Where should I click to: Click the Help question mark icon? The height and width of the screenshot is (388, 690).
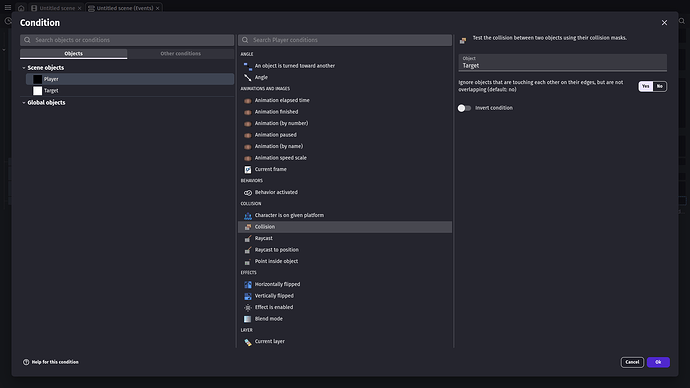[26, 362]
